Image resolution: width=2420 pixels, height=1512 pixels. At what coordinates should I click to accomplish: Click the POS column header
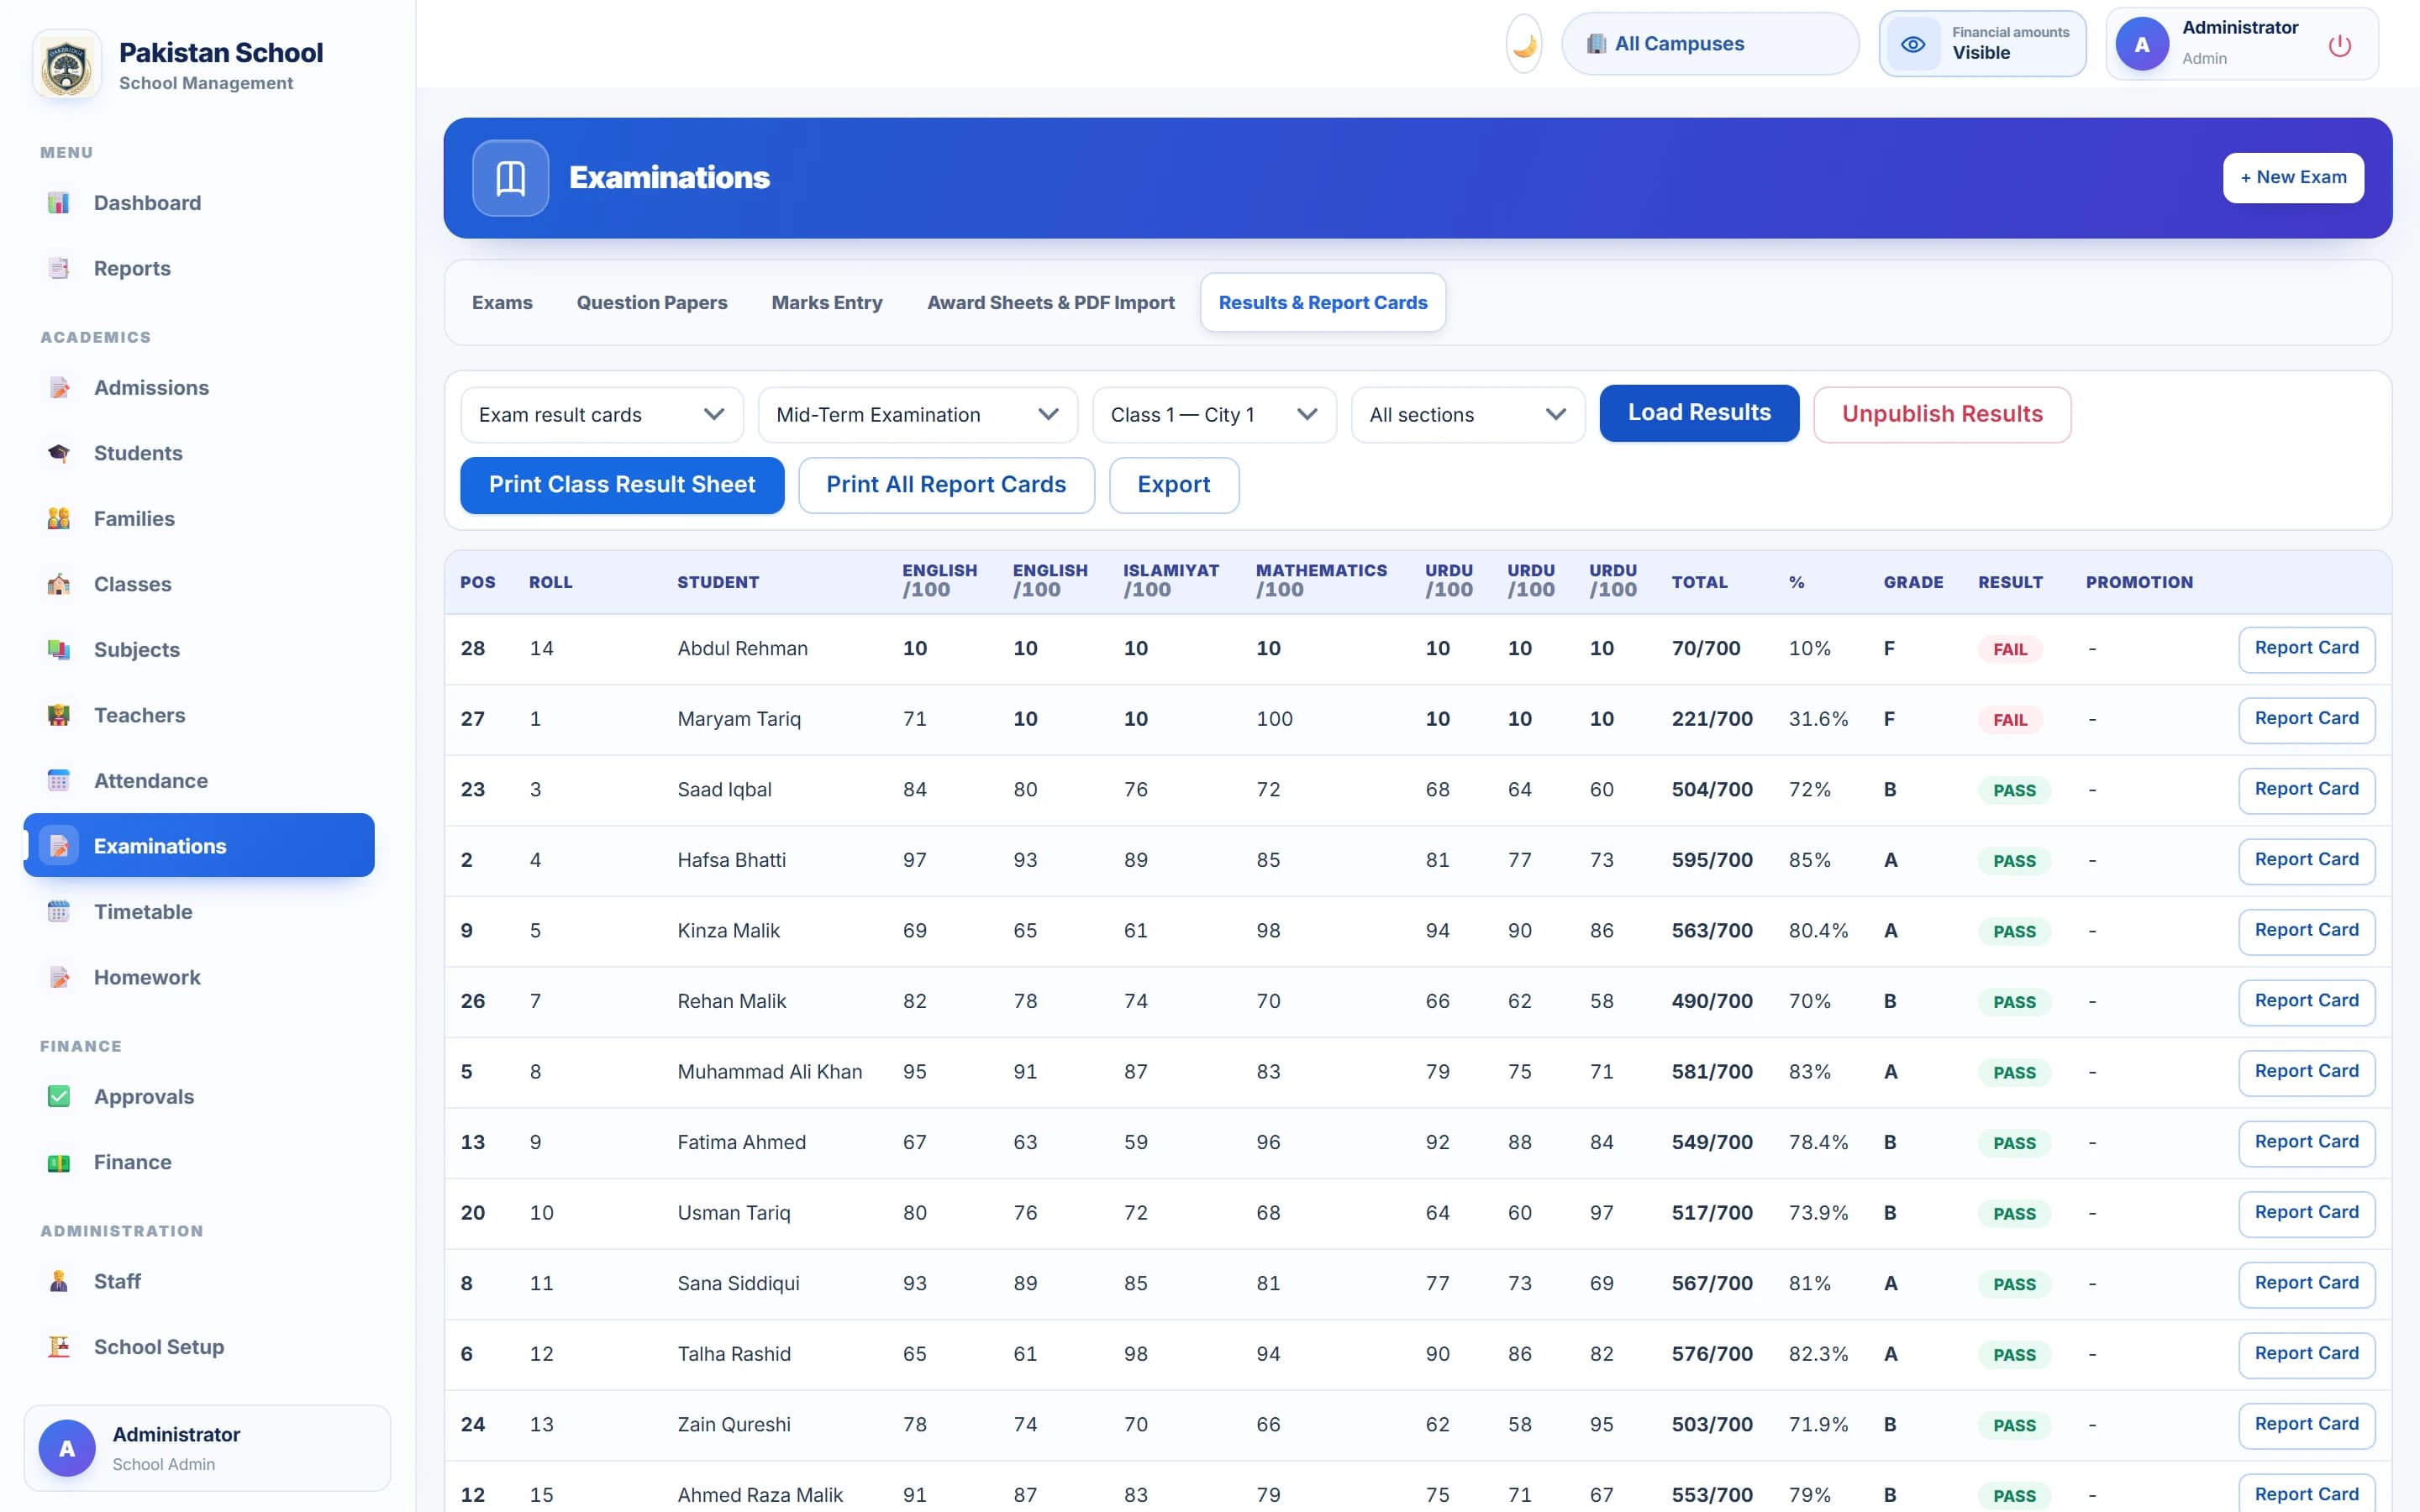pyautogui.click(x=478, y=582)
